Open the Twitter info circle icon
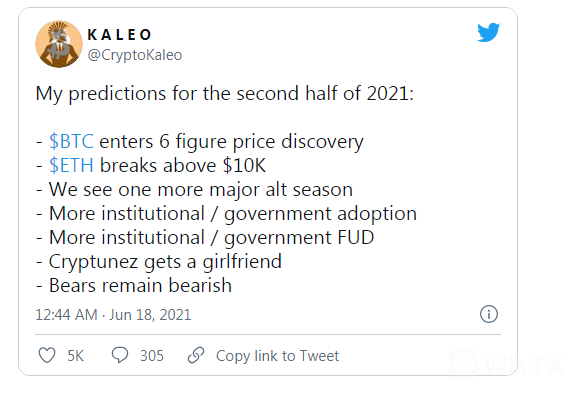 coord(489,314)
